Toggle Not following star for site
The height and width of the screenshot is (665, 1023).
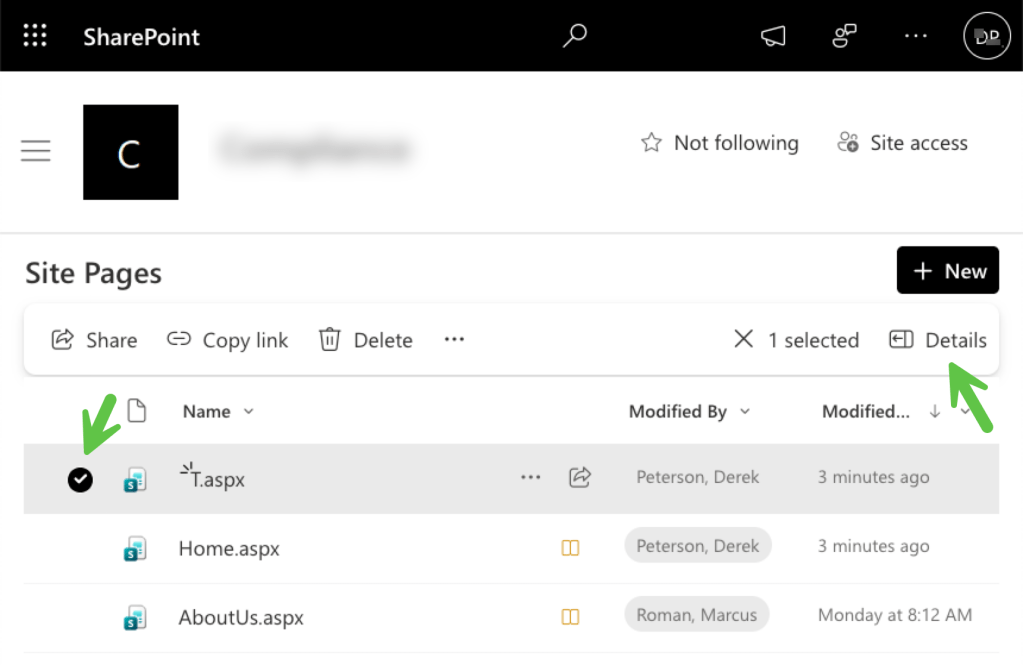[x=652, y=143]
